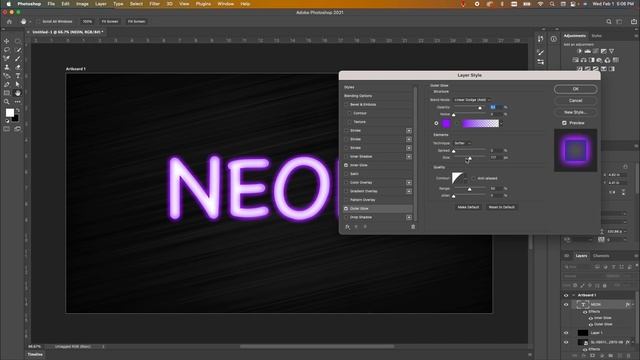Select the Lasso tool
This screenshot has height=360, width=640.
pos(7,50)
